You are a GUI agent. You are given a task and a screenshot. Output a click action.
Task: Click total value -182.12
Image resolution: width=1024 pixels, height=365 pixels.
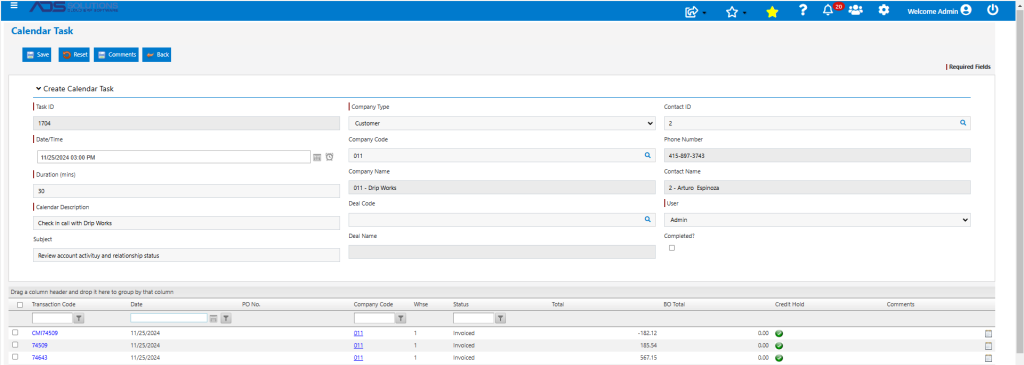point(647,333)
